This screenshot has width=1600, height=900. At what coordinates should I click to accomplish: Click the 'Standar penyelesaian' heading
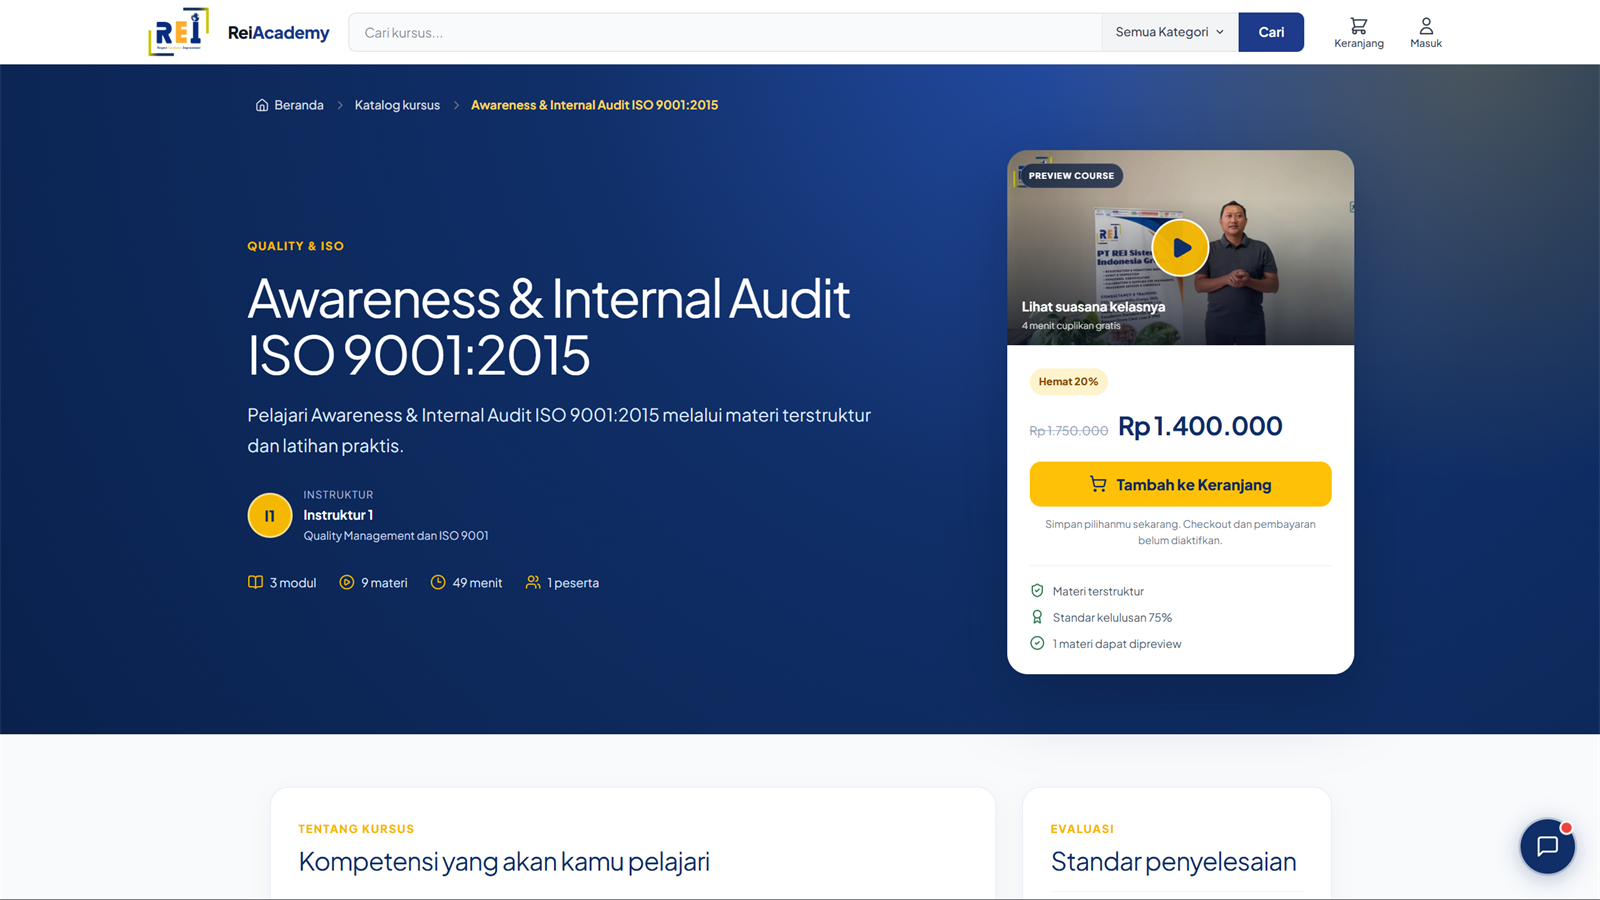[x=1173, y=861]
